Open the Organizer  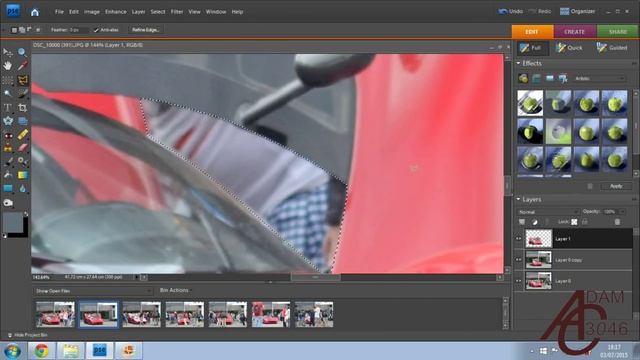pyautogui.click(x=578, y=11)
